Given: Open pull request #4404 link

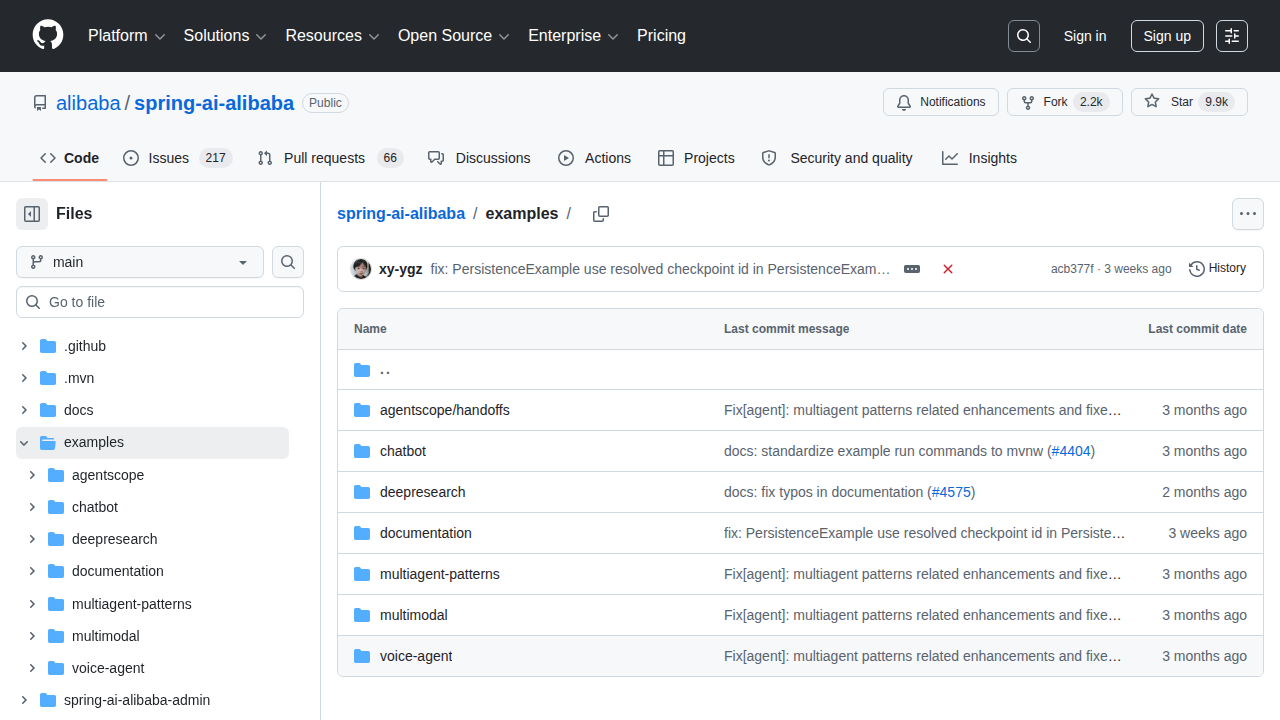Looking at the screenshot, I should click(x=1072, y=451).
